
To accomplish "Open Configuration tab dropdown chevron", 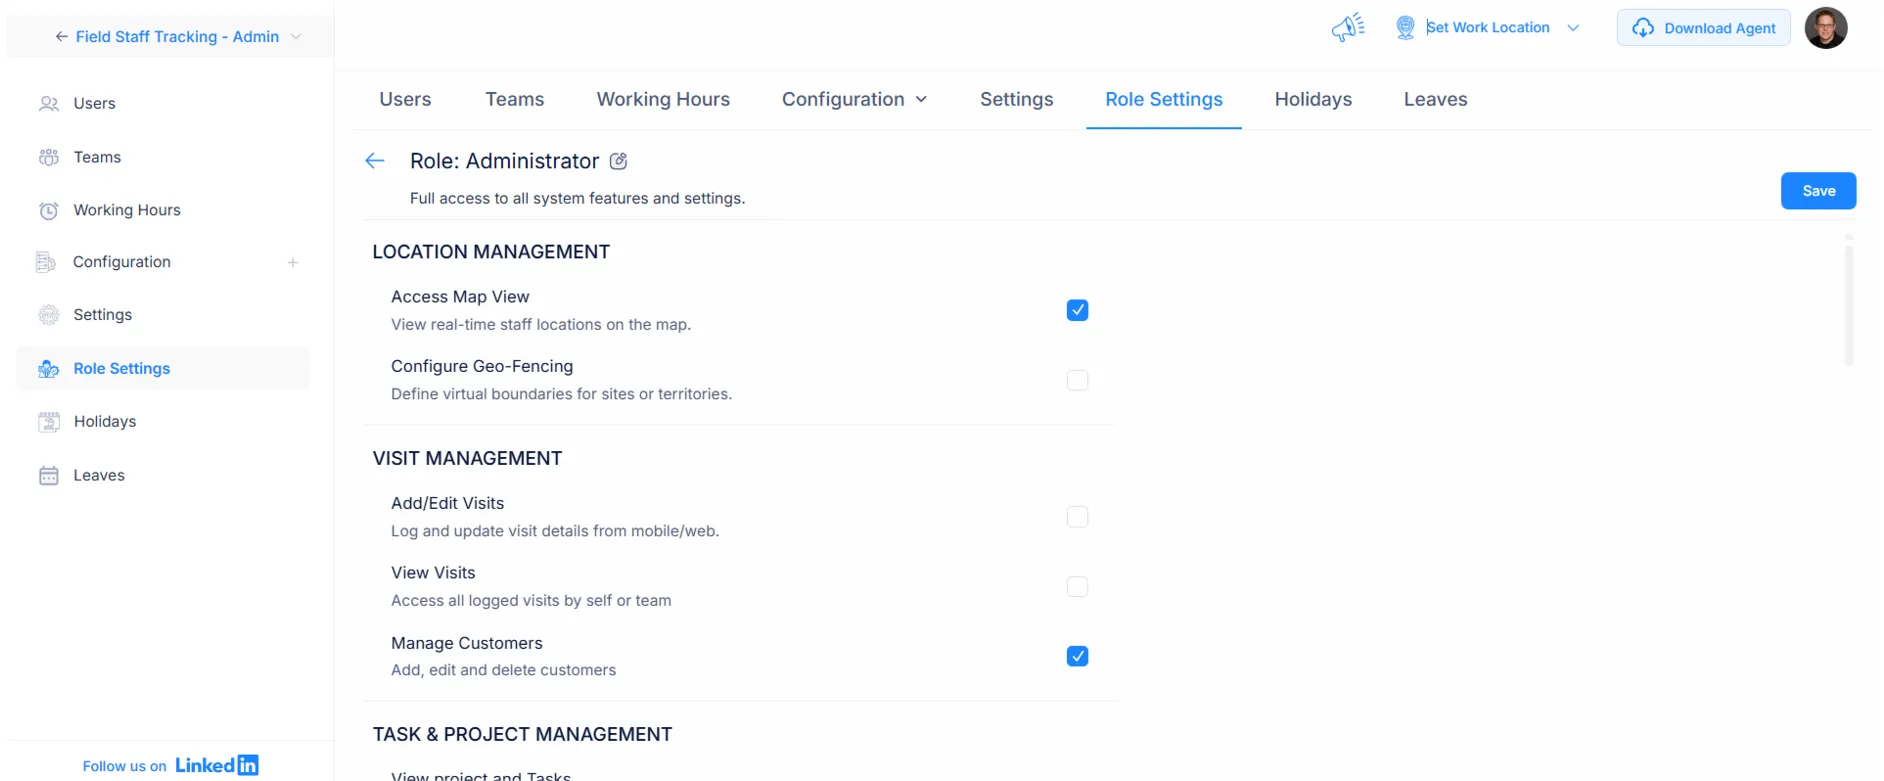I will pos(921,100).
